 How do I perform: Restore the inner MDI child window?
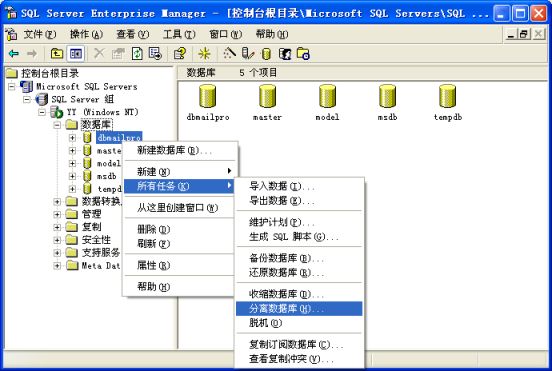point(524,34)
